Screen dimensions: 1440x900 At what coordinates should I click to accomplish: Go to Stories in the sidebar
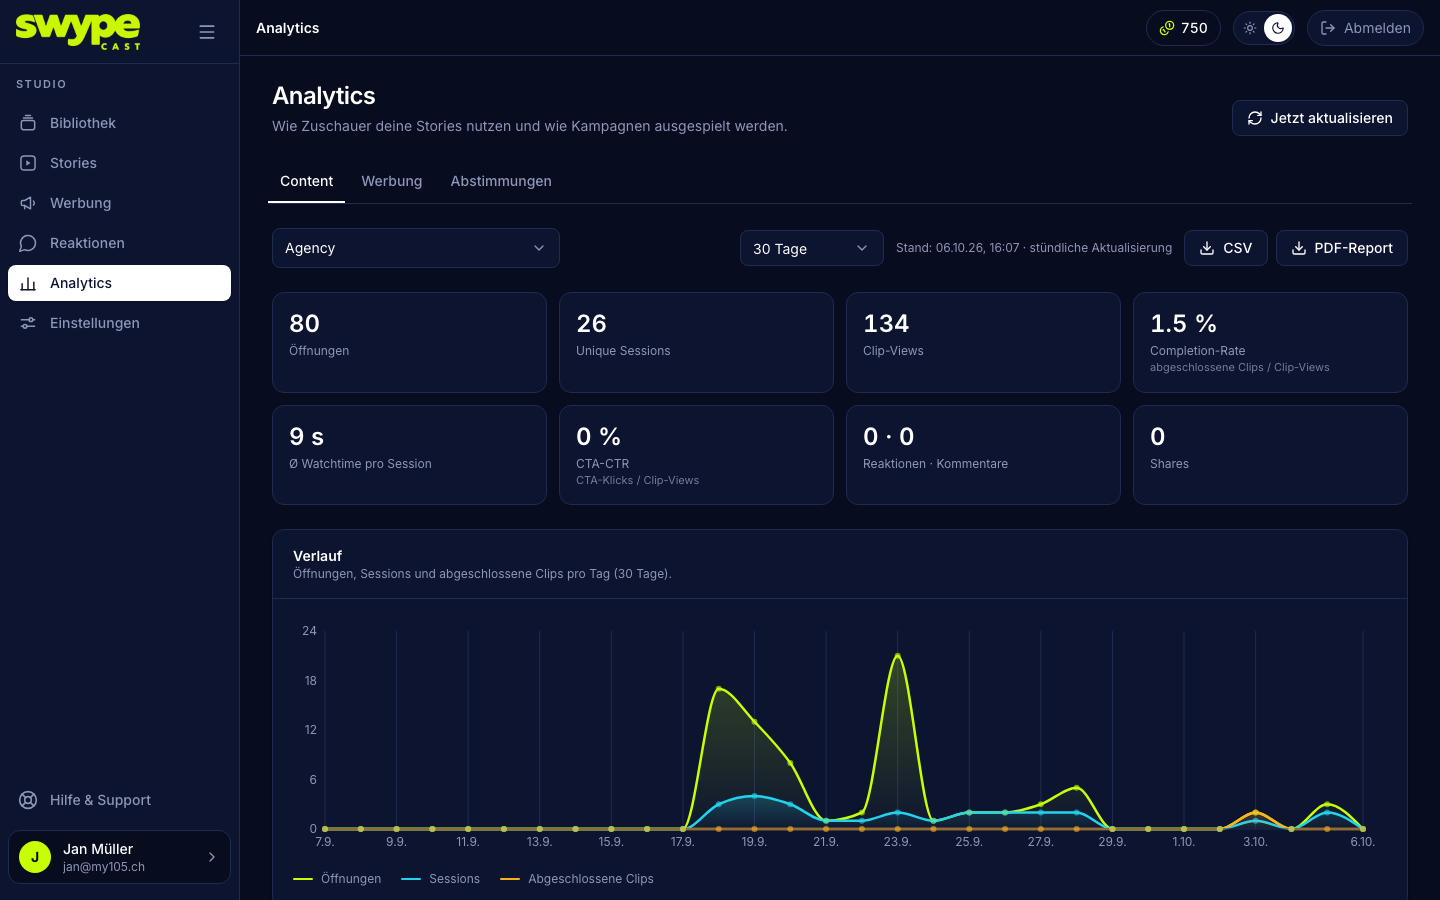point(119,163)
